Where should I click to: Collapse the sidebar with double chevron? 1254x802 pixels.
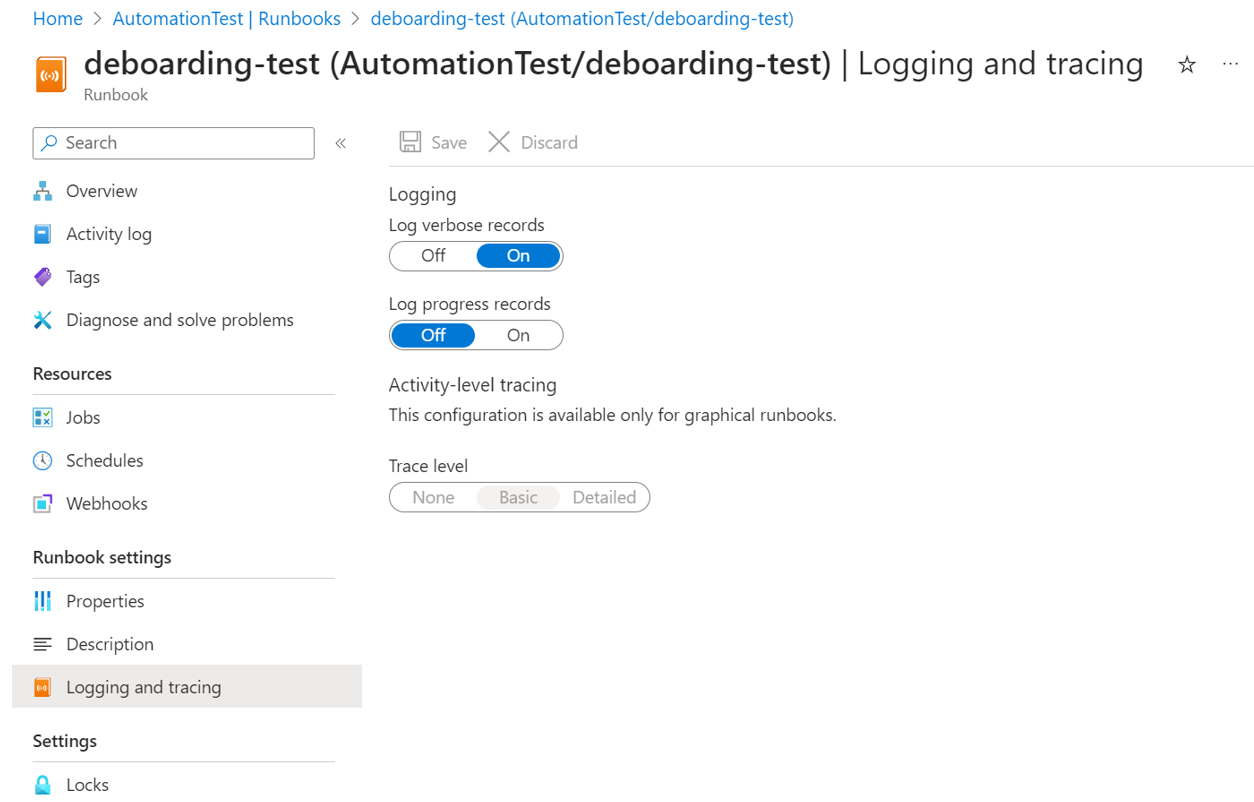pos(341,143)
